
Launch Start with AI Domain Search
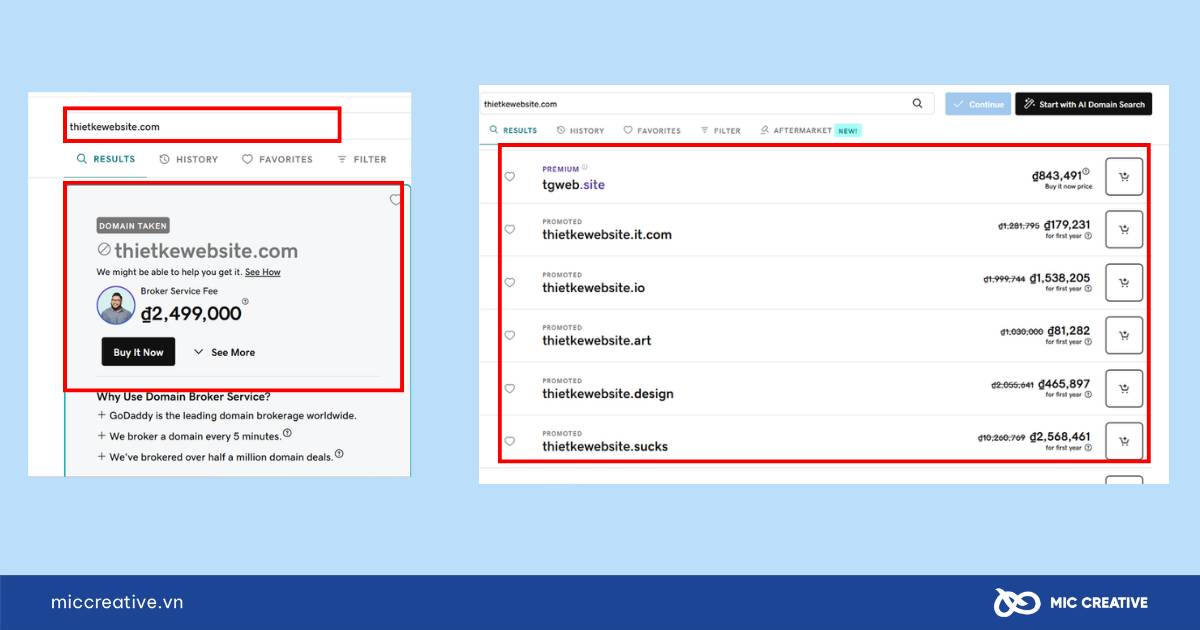click(1084, 104)
